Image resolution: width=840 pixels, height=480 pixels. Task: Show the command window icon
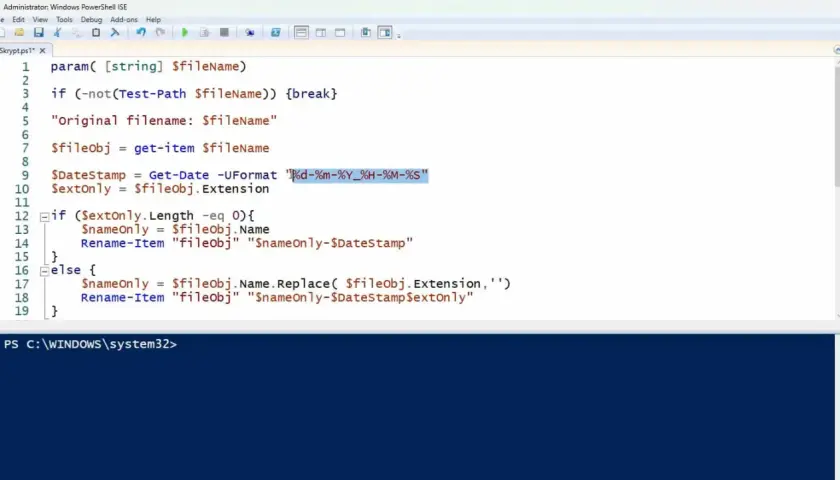click(365, 33)
